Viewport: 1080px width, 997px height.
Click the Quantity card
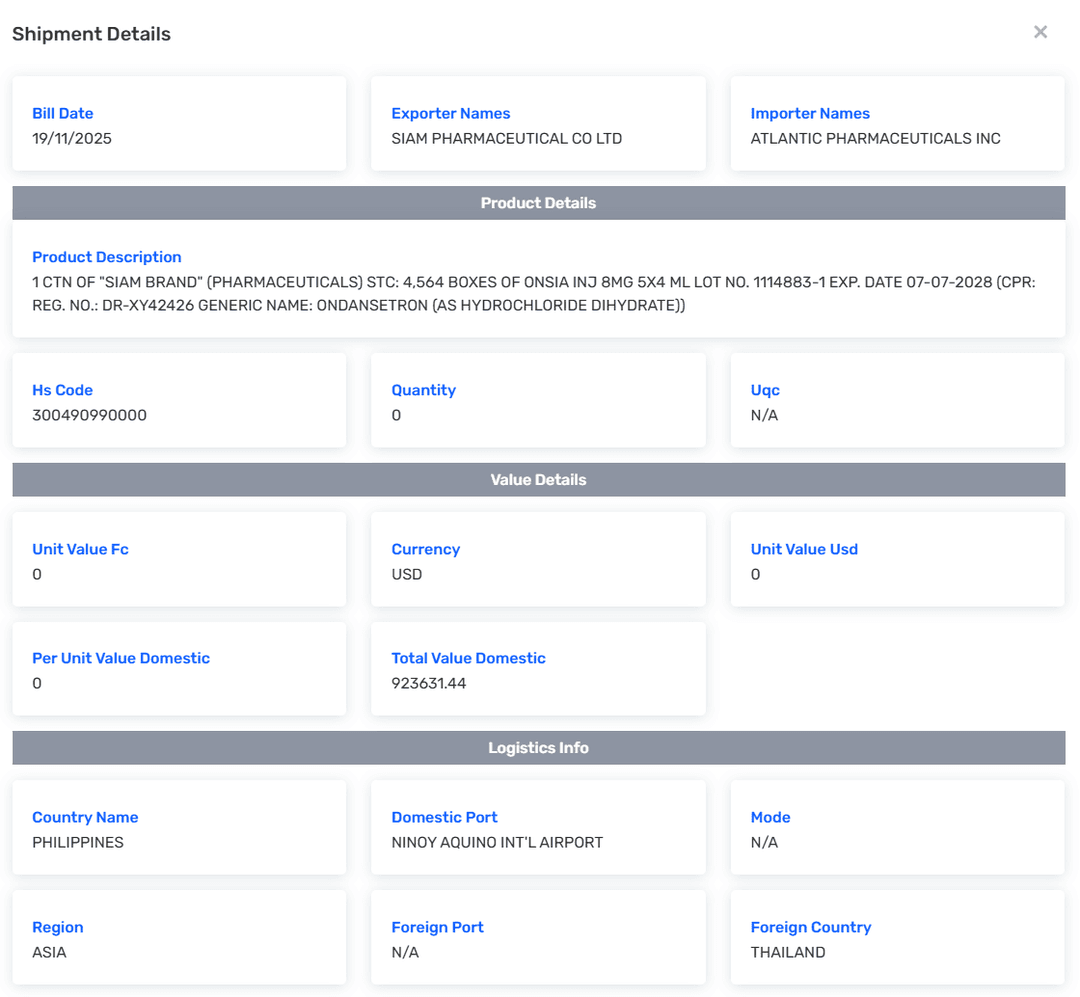coord(538,400)
